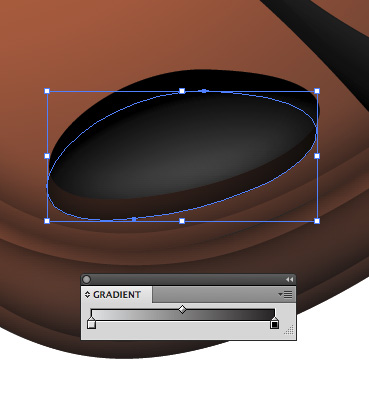Screen dimensions: 369x418
Task: Click ellipse anchor point on top edge
Action: coord(204,91)
